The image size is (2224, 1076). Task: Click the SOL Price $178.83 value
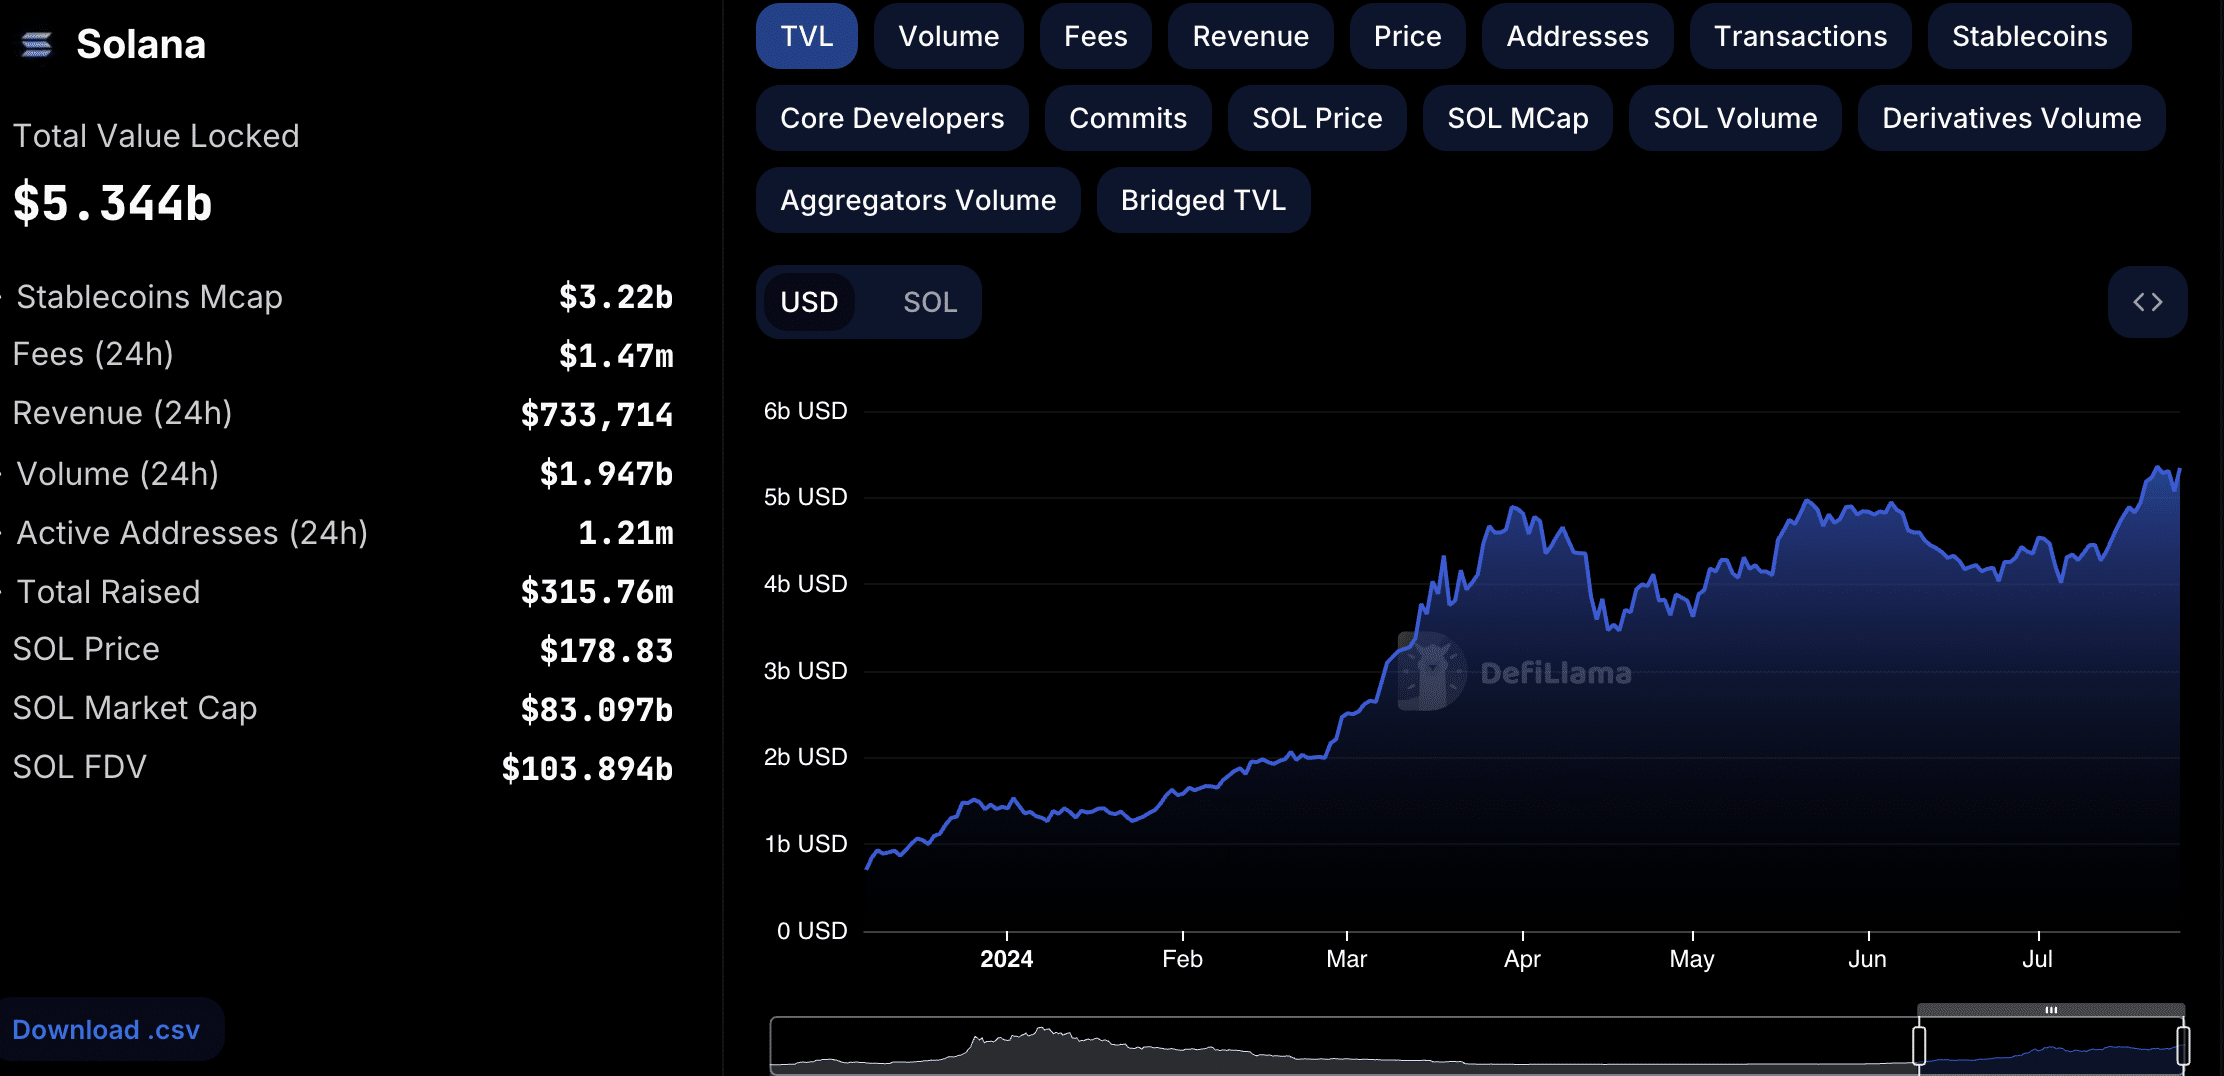(606, 651)
